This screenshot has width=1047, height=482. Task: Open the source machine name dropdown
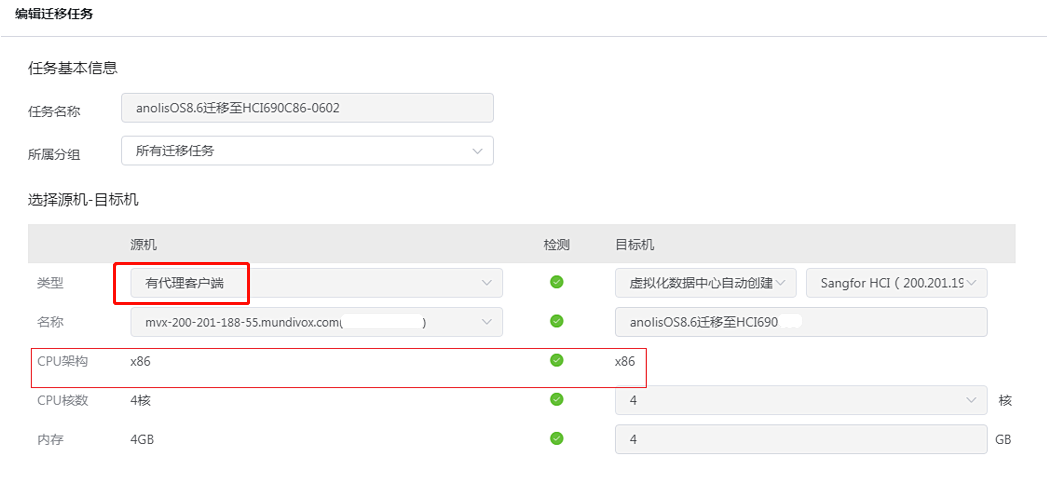point(316,322)
